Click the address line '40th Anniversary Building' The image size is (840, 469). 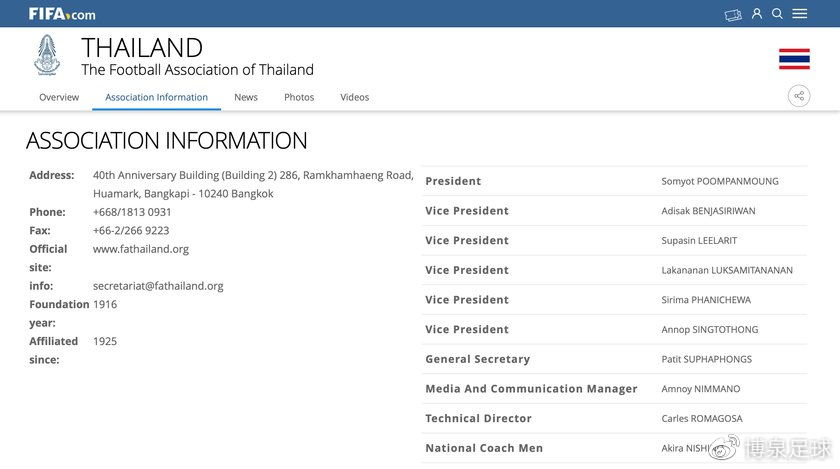pos(253,175)
